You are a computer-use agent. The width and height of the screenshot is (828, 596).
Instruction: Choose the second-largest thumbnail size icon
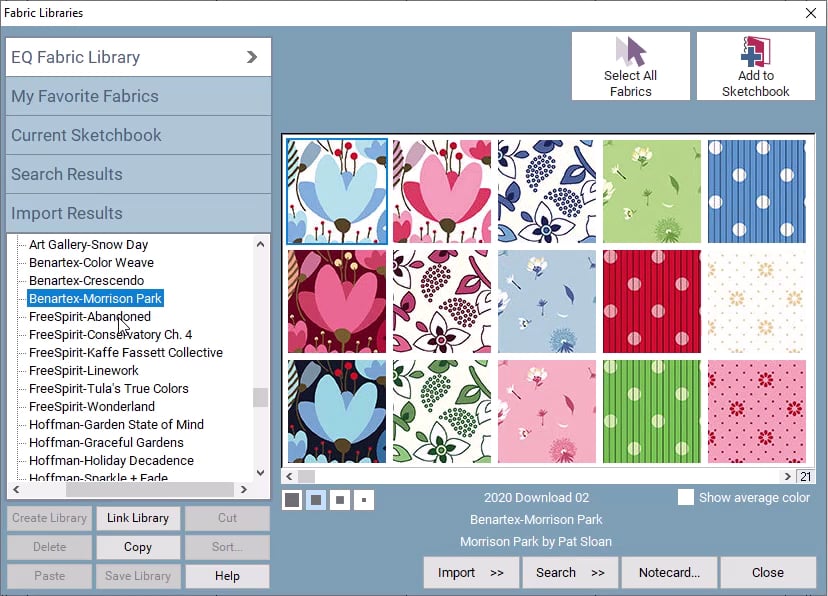tap(316, 499)
